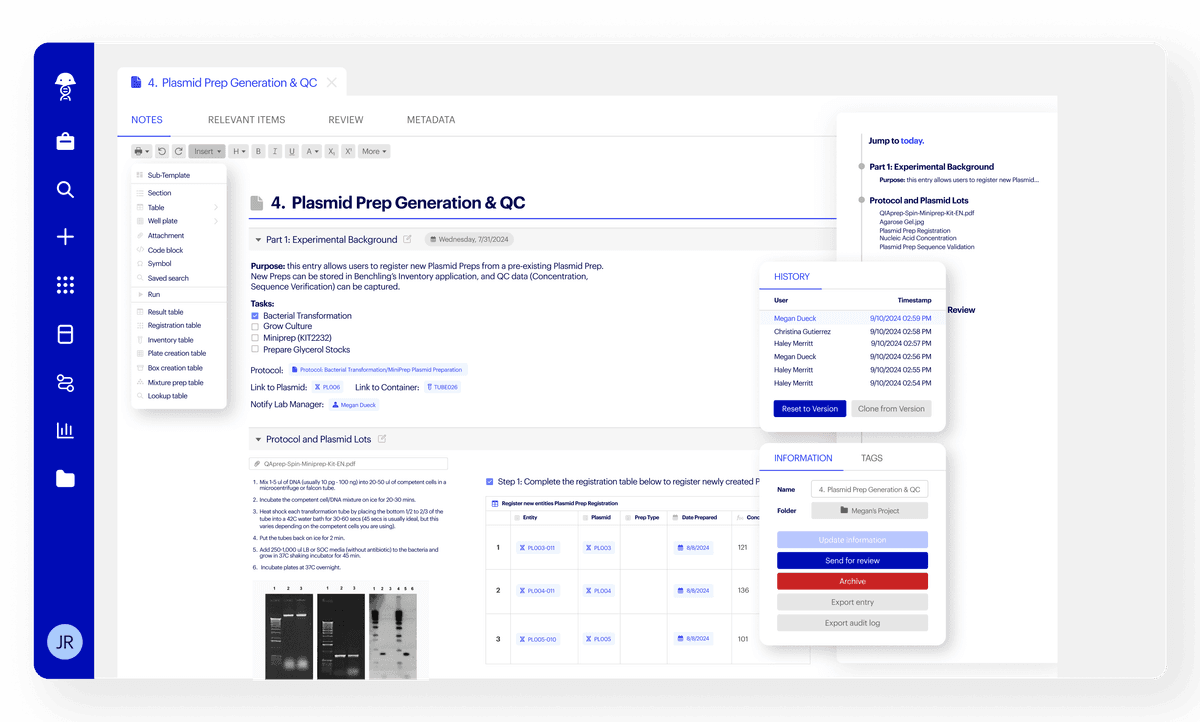Click the Name field in the Information panel
This screenshot has height=722, width=1200.
(x=871, y=489)
